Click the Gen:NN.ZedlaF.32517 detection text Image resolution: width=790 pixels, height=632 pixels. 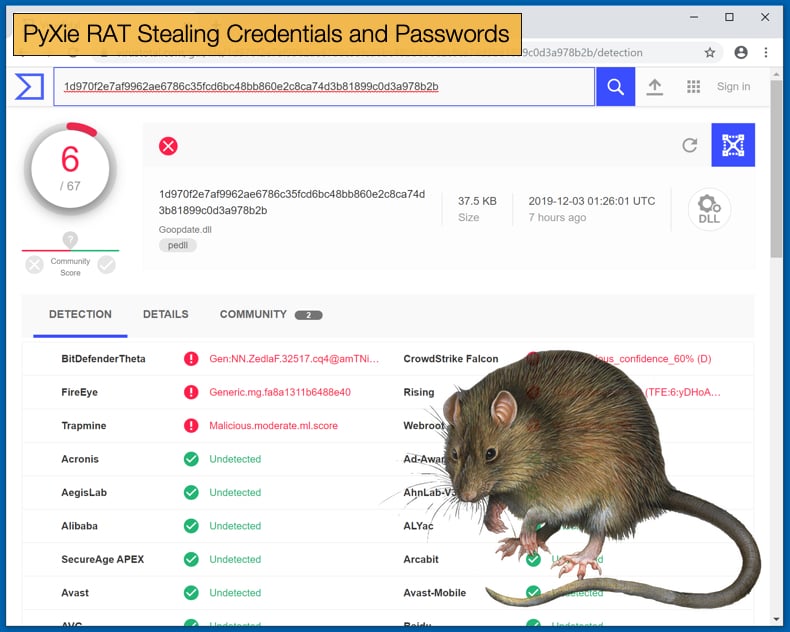click(294, 359)
